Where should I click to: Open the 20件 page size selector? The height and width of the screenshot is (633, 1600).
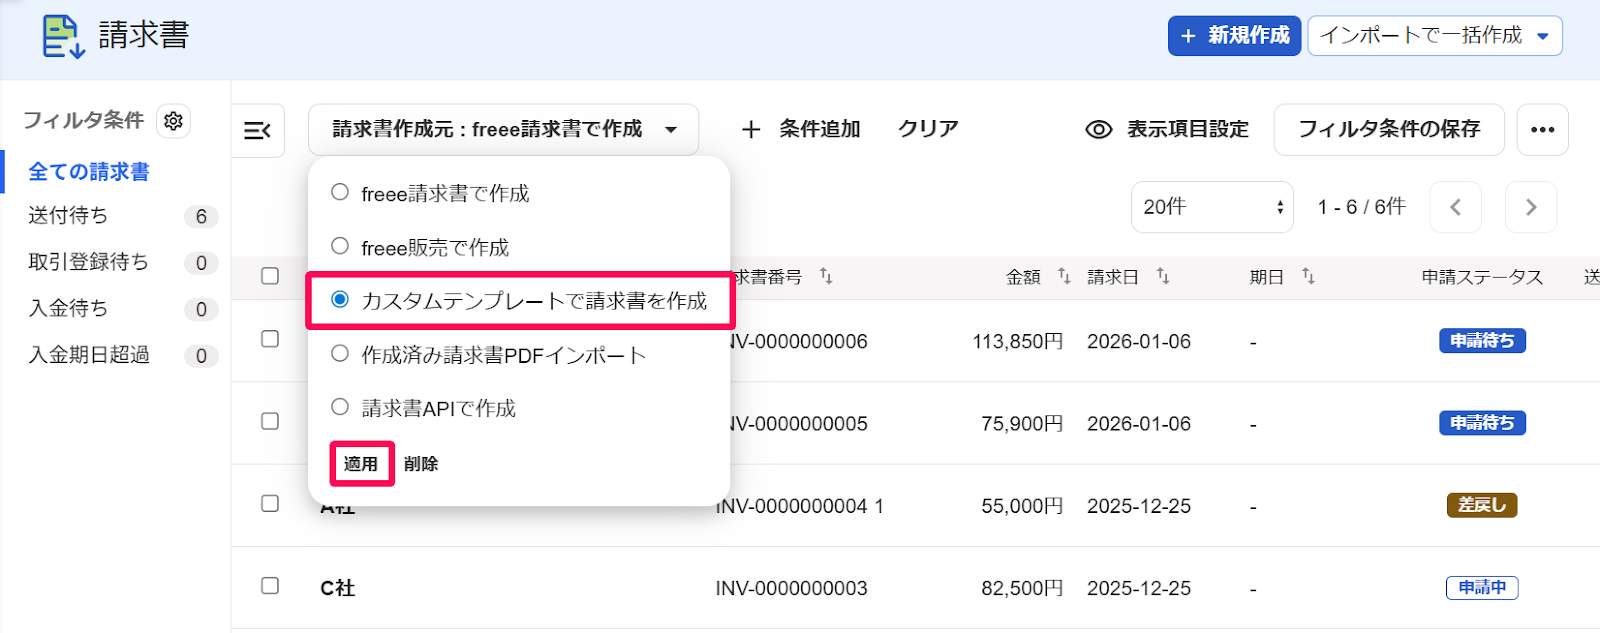1212,207
